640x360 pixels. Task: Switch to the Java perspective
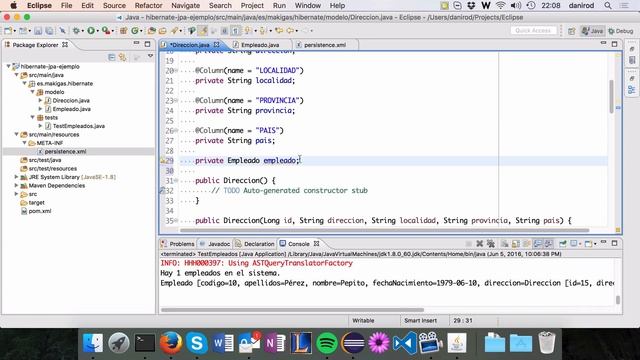pos(593,31)
